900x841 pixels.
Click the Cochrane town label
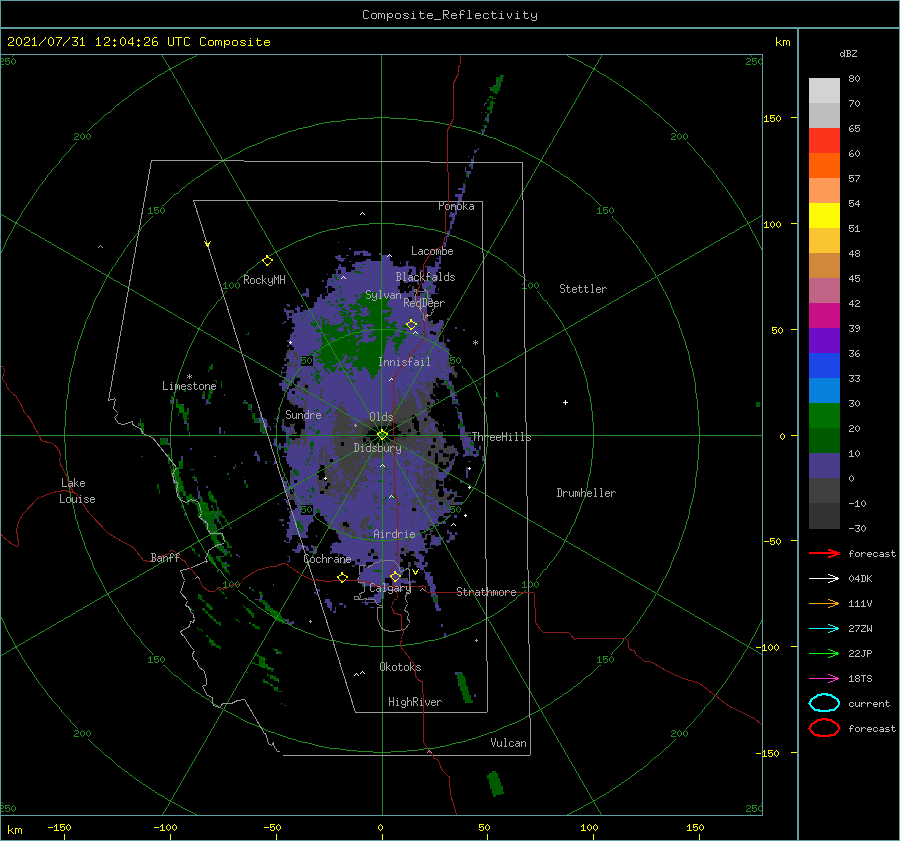click(327, 559)
